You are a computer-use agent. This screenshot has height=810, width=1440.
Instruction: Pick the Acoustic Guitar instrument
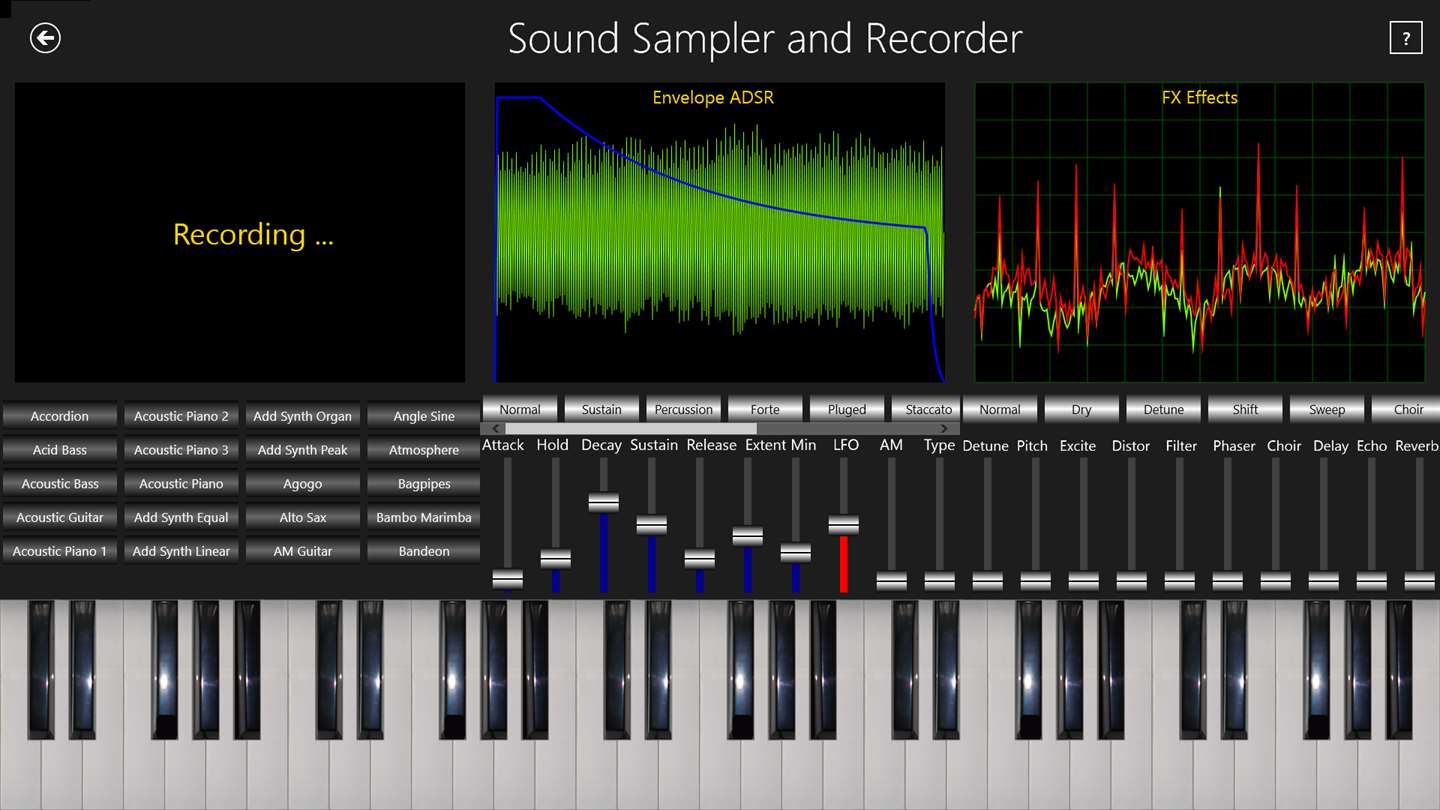click(x=60, y=517)
